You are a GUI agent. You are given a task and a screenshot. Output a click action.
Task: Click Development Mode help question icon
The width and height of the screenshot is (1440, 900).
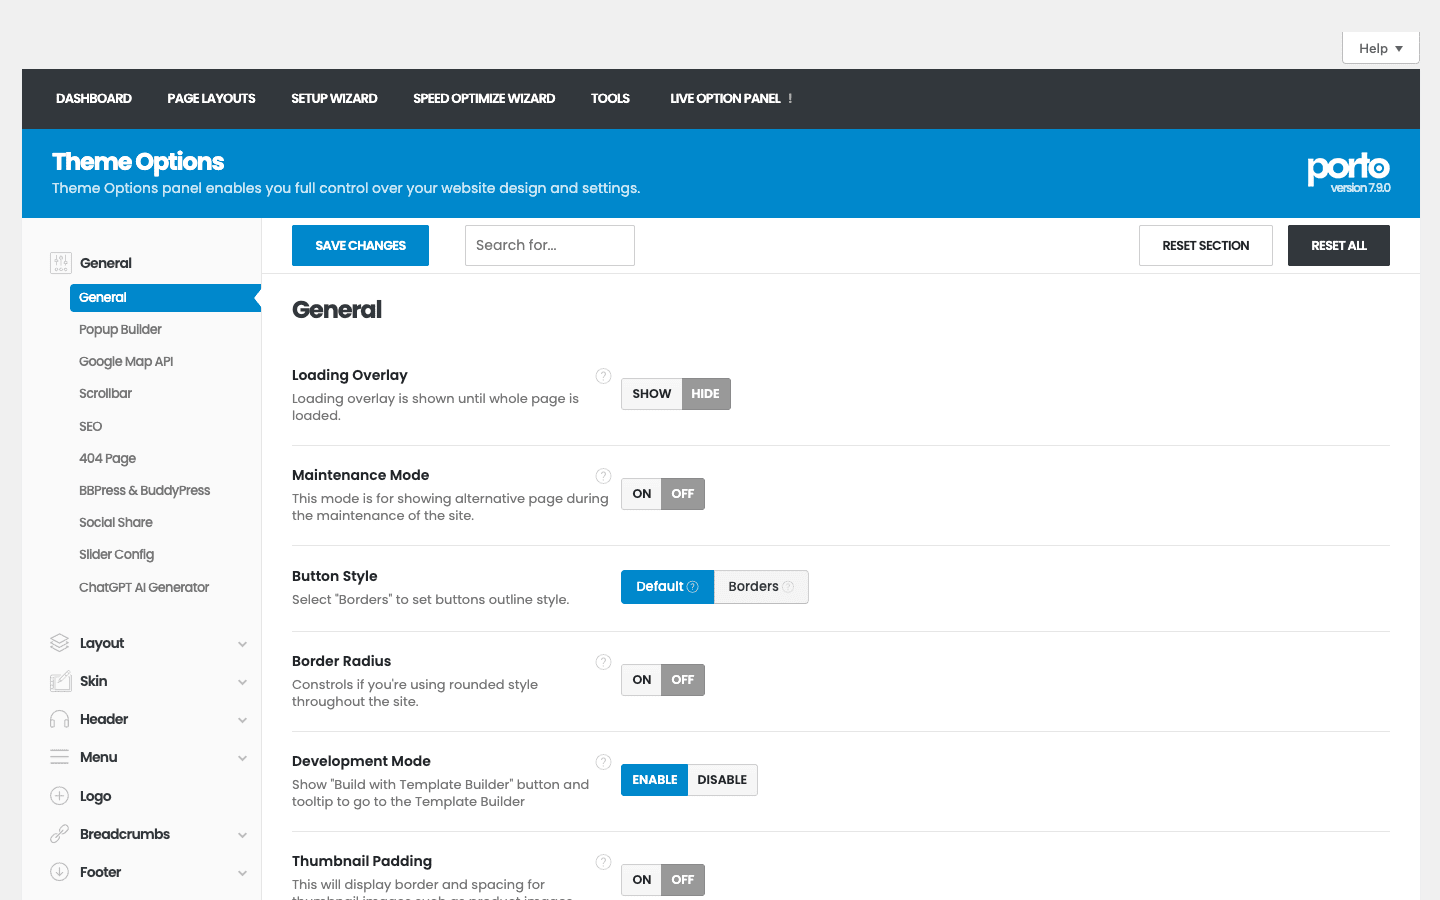click(x=603, y=762)
